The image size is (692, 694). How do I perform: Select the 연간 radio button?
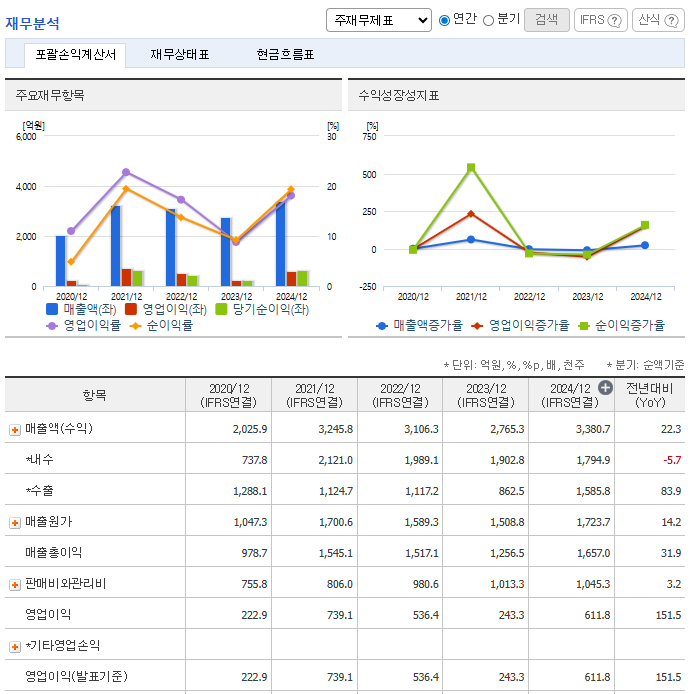pyautogui.click(x=444, y=20)
